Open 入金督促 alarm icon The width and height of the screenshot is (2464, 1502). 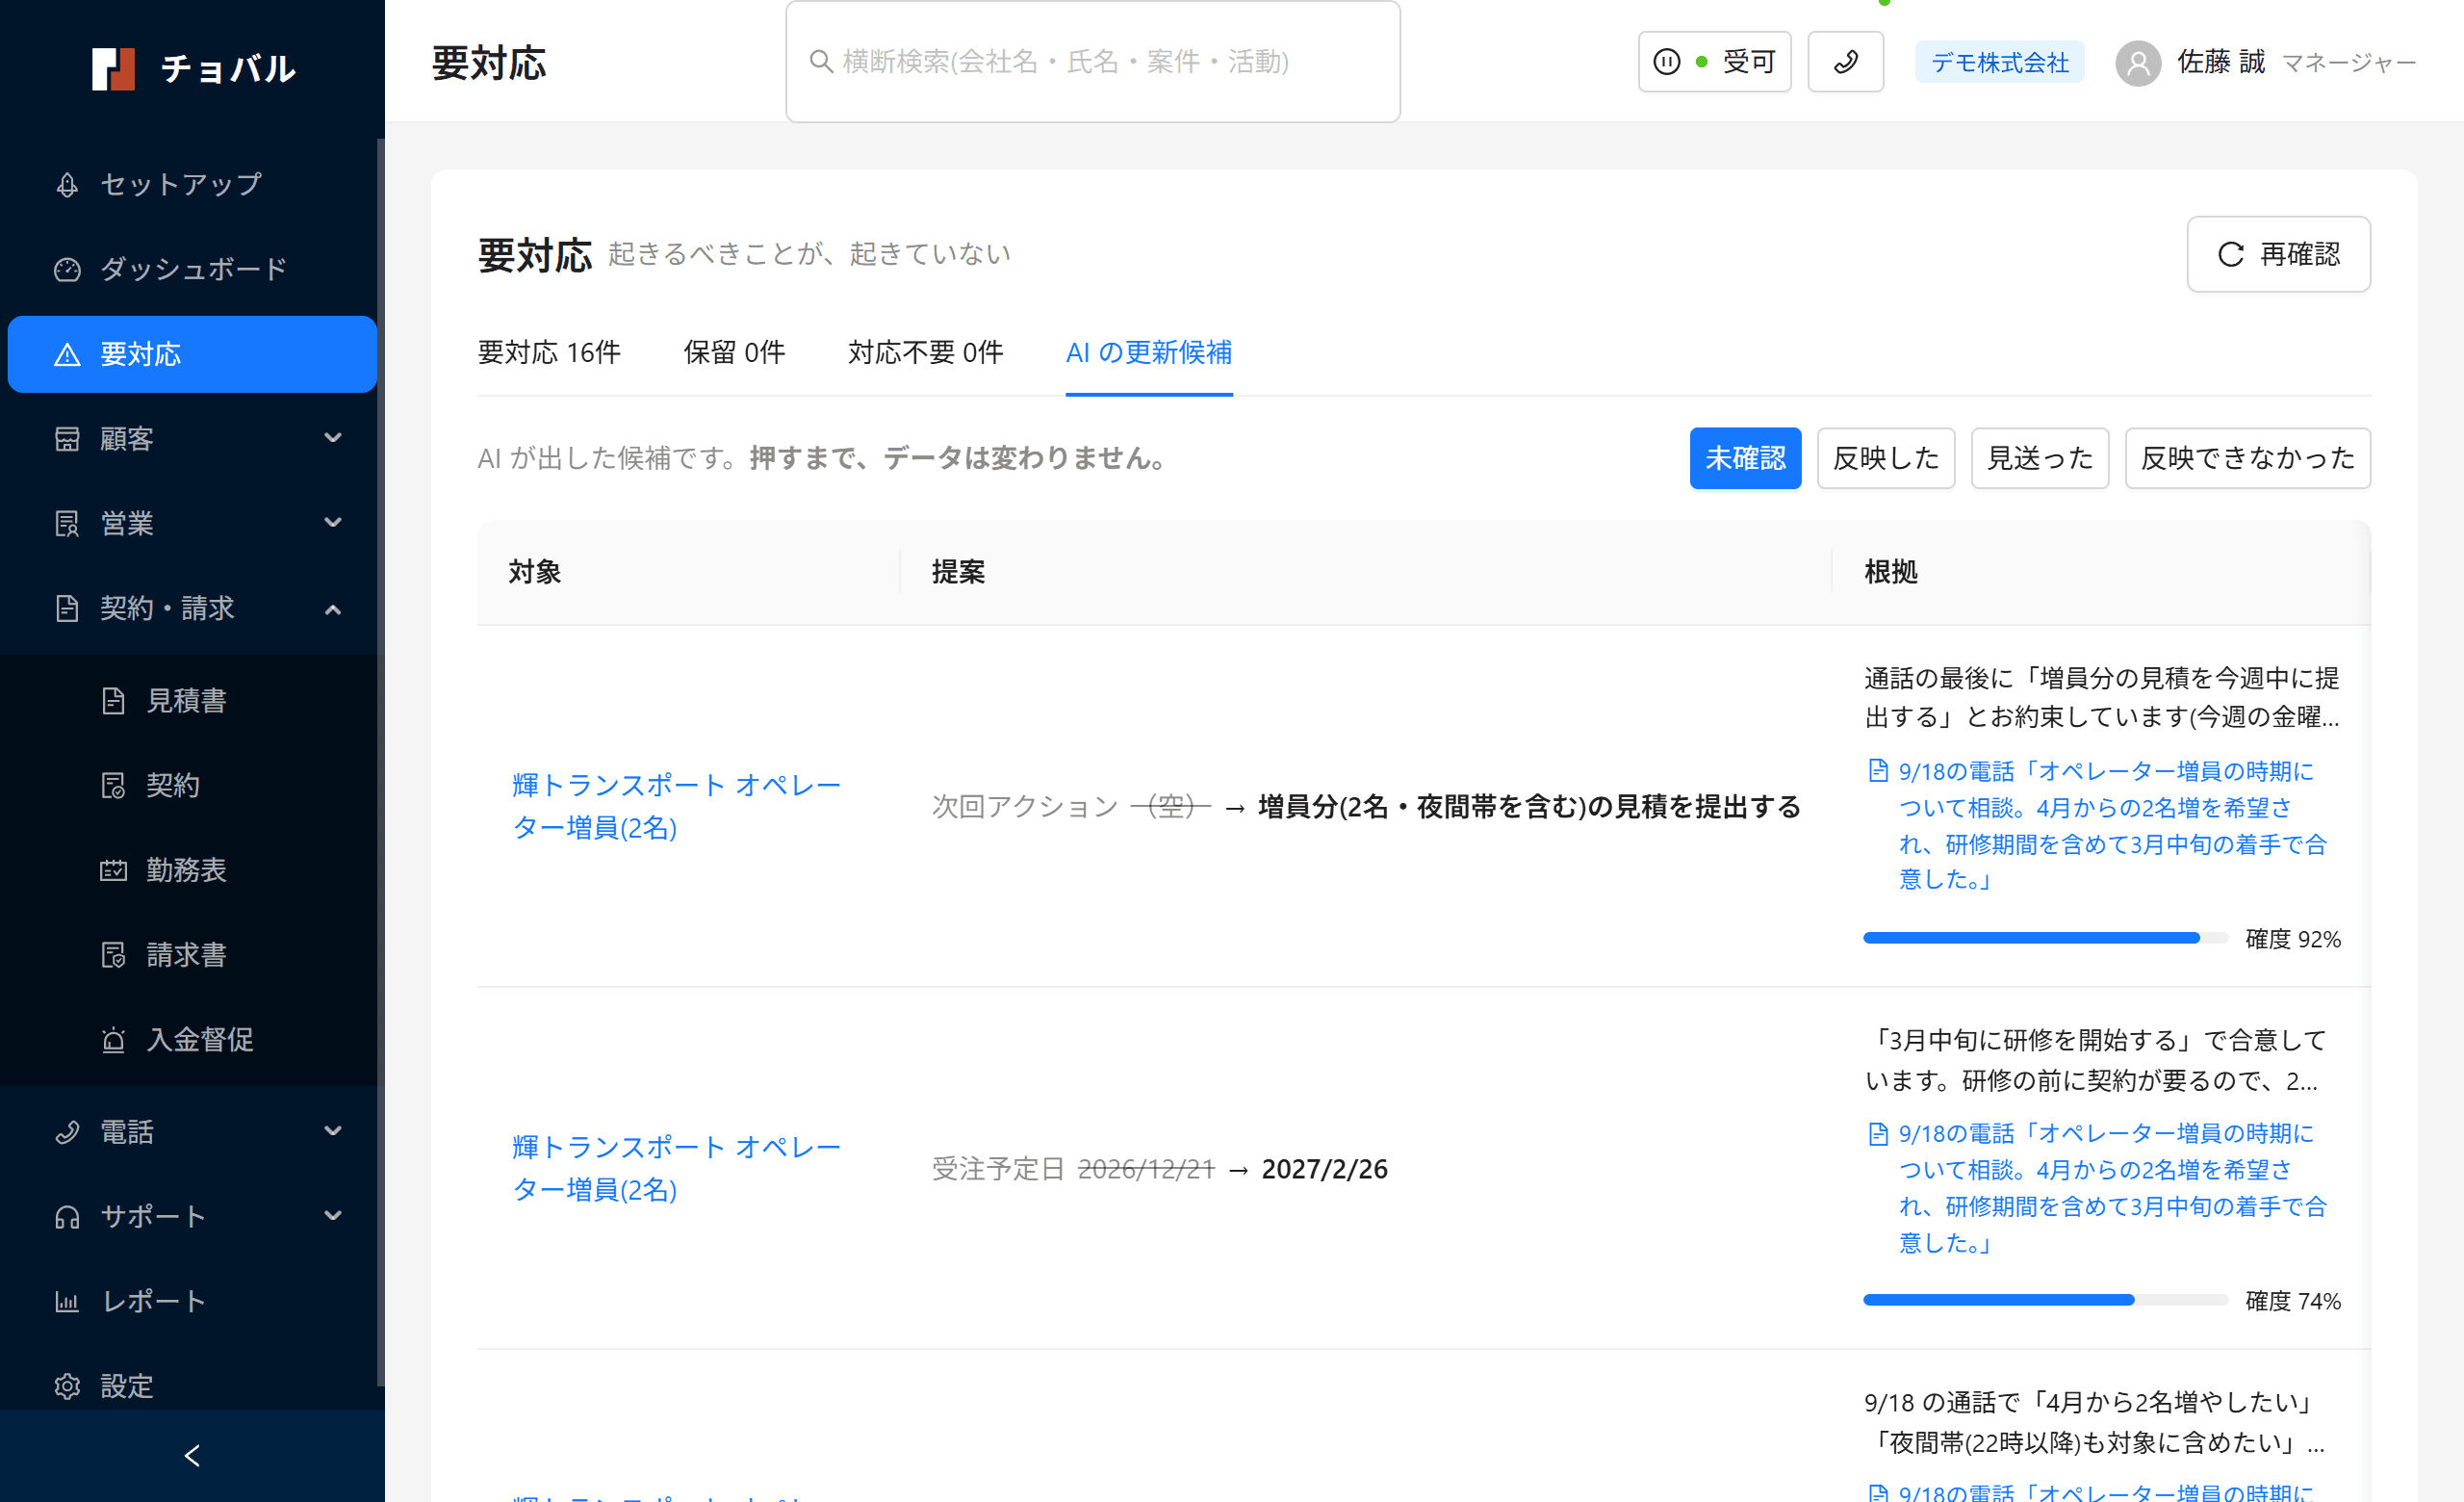113,1040
